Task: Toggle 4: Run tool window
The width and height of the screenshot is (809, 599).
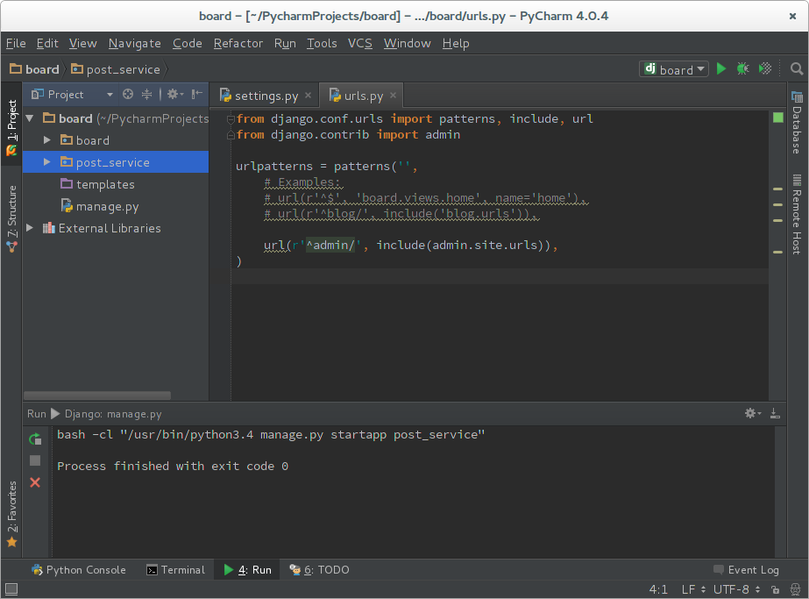Action: coord(248,570)
